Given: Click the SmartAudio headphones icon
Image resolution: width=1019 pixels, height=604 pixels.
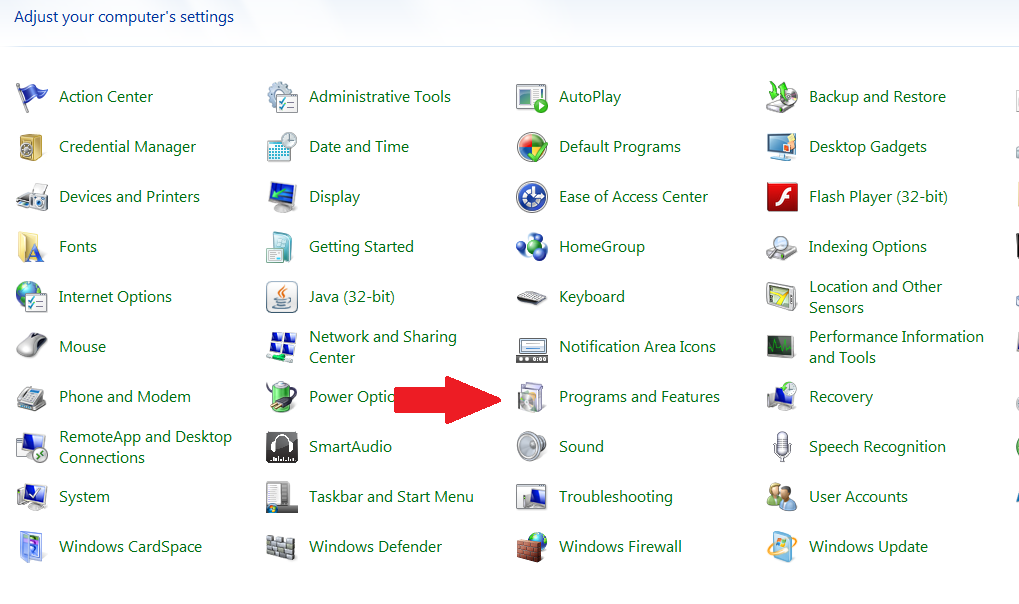Looking at the screenshot, I should (282, 447).
